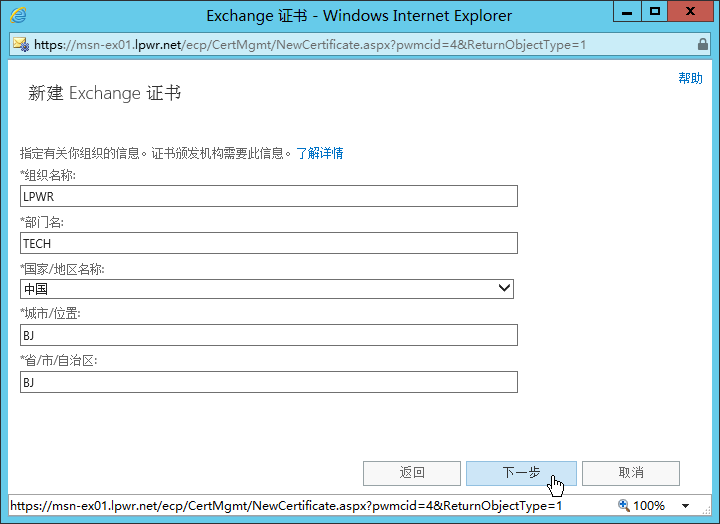Click the 取消 button
This screenshot has width=720, height=524.
[x=631, y=473]
